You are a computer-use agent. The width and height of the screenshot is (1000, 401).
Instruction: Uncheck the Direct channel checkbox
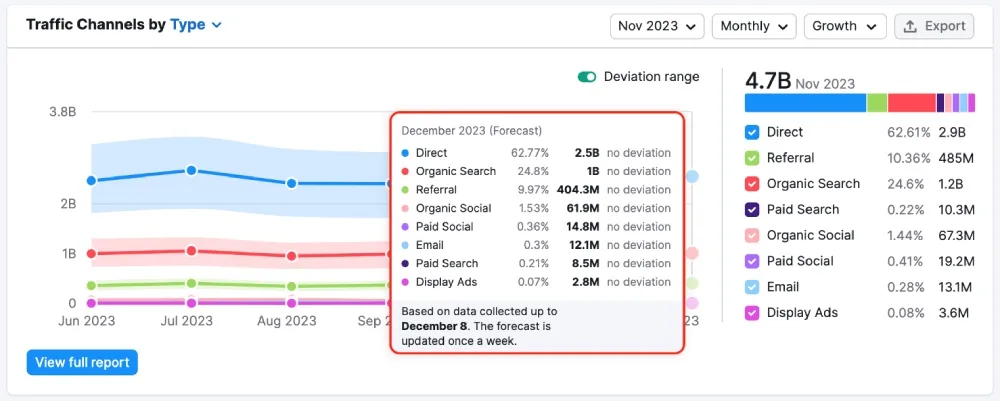(x=753, y=132)
